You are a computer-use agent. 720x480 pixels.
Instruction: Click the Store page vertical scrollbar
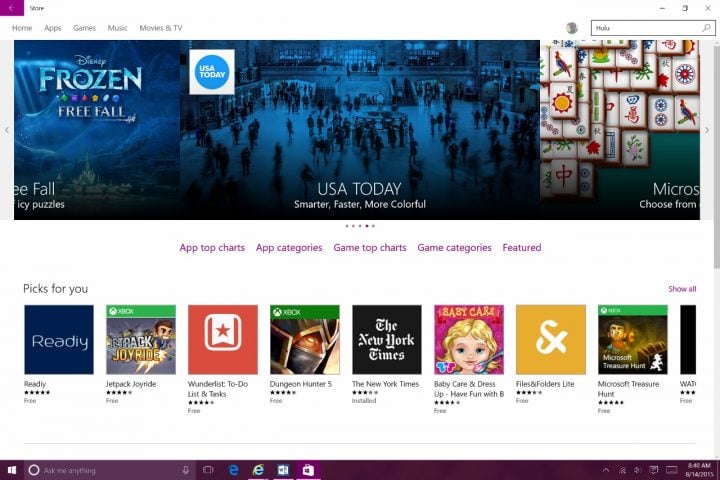click(x=716, y=156)
